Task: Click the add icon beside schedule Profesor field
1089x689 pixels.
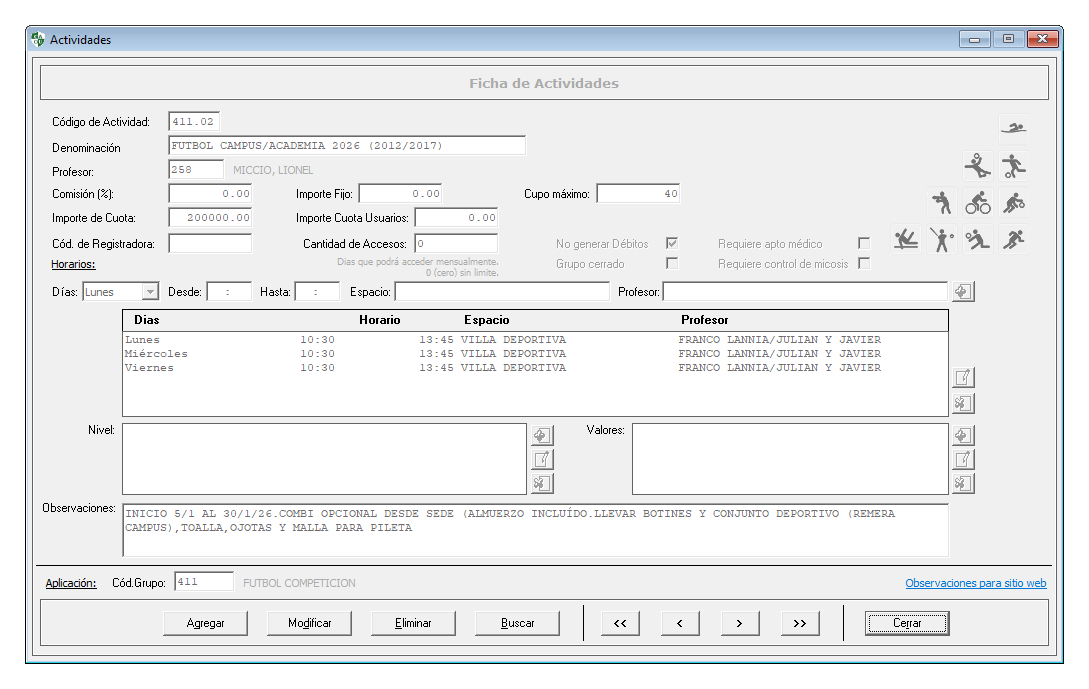Action: point(962,291)
